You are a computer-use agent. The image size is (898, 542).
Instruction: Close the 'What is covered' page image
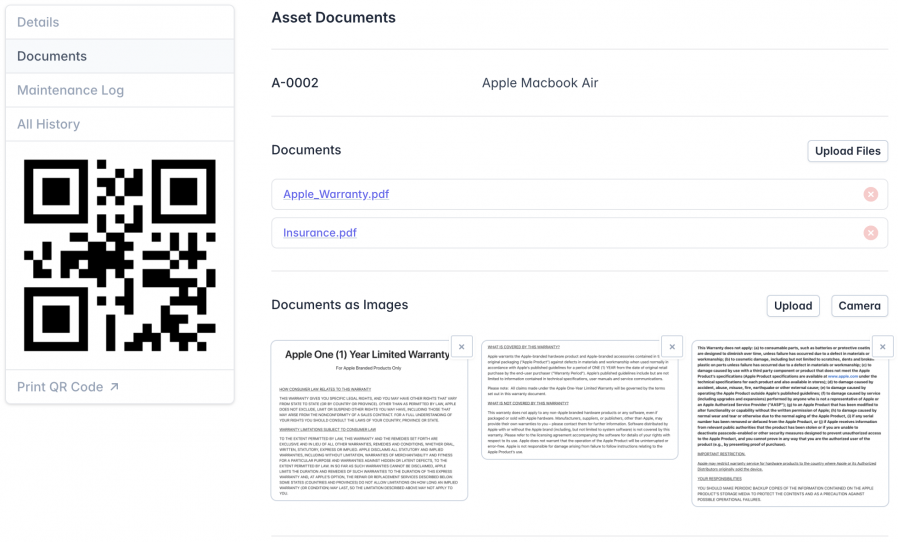[672, 347]
